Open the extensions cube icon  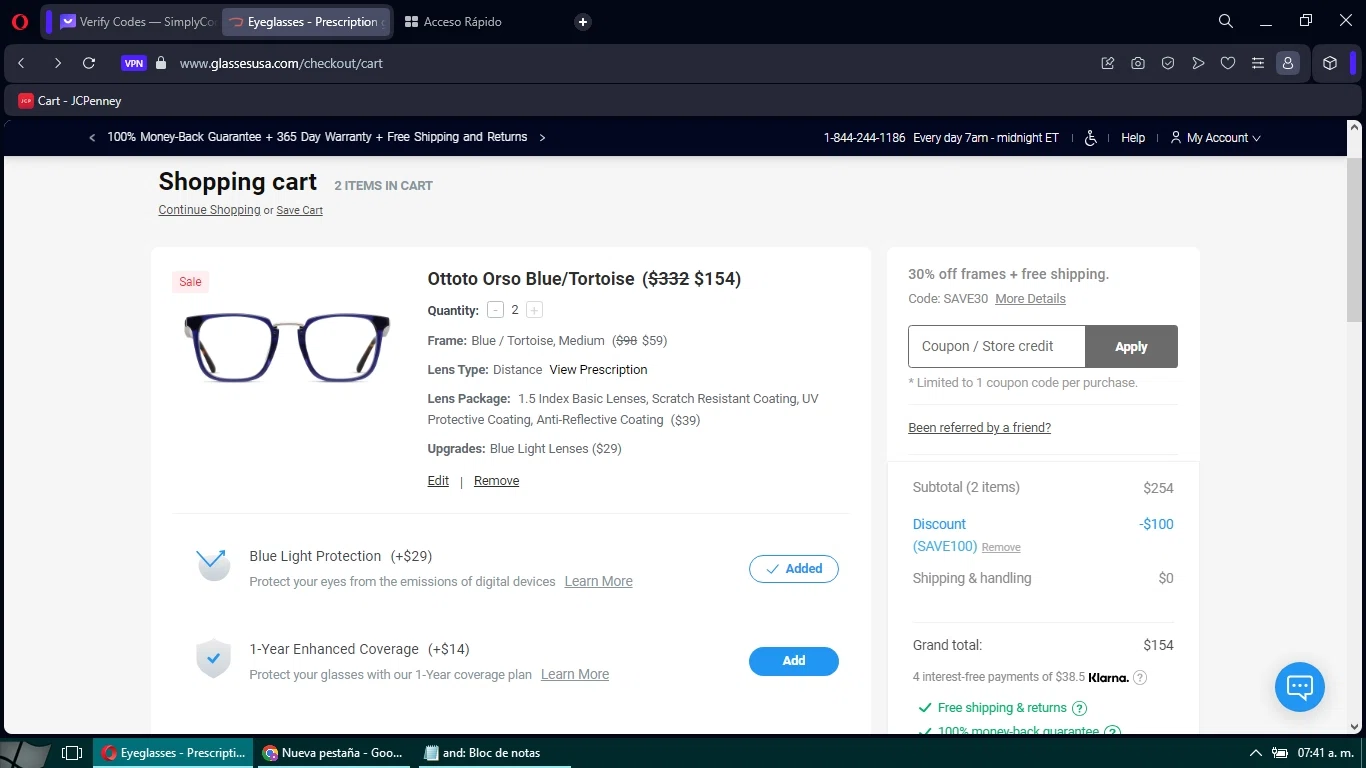(1330, 63)
